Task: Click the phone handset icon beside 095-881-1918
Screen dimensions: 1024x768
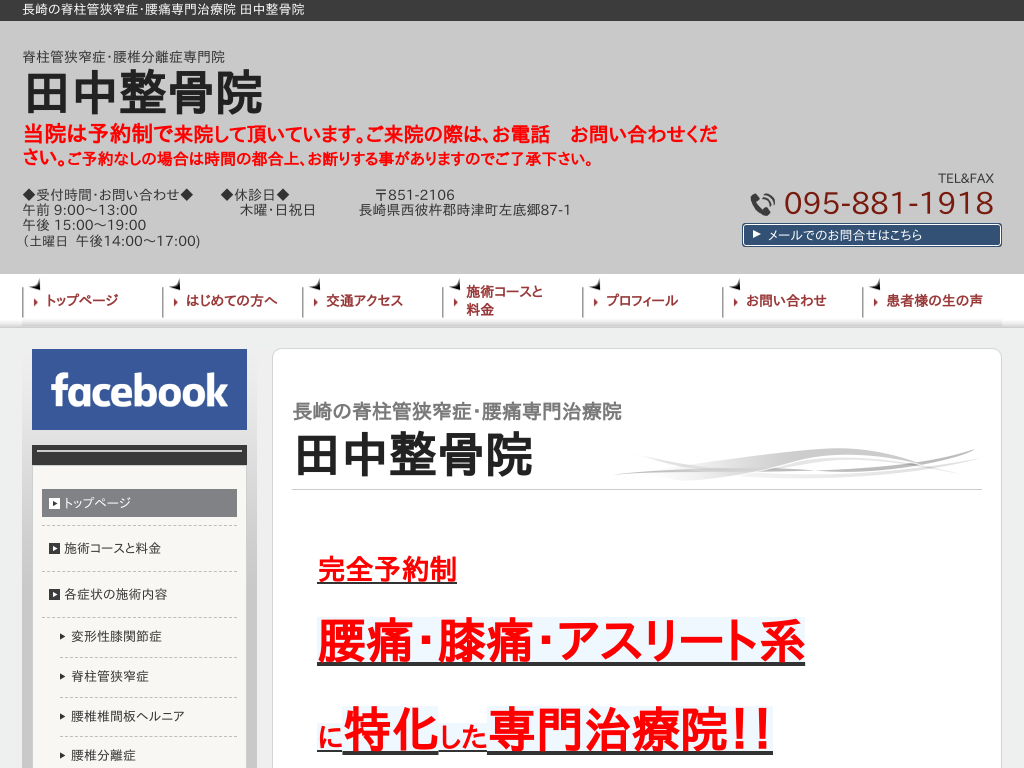Action: pos(762,204)
